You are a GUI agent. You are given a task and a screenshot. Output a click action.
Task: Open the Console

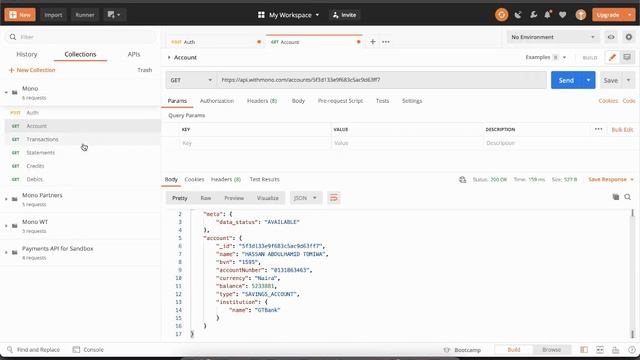coord(88,350)
